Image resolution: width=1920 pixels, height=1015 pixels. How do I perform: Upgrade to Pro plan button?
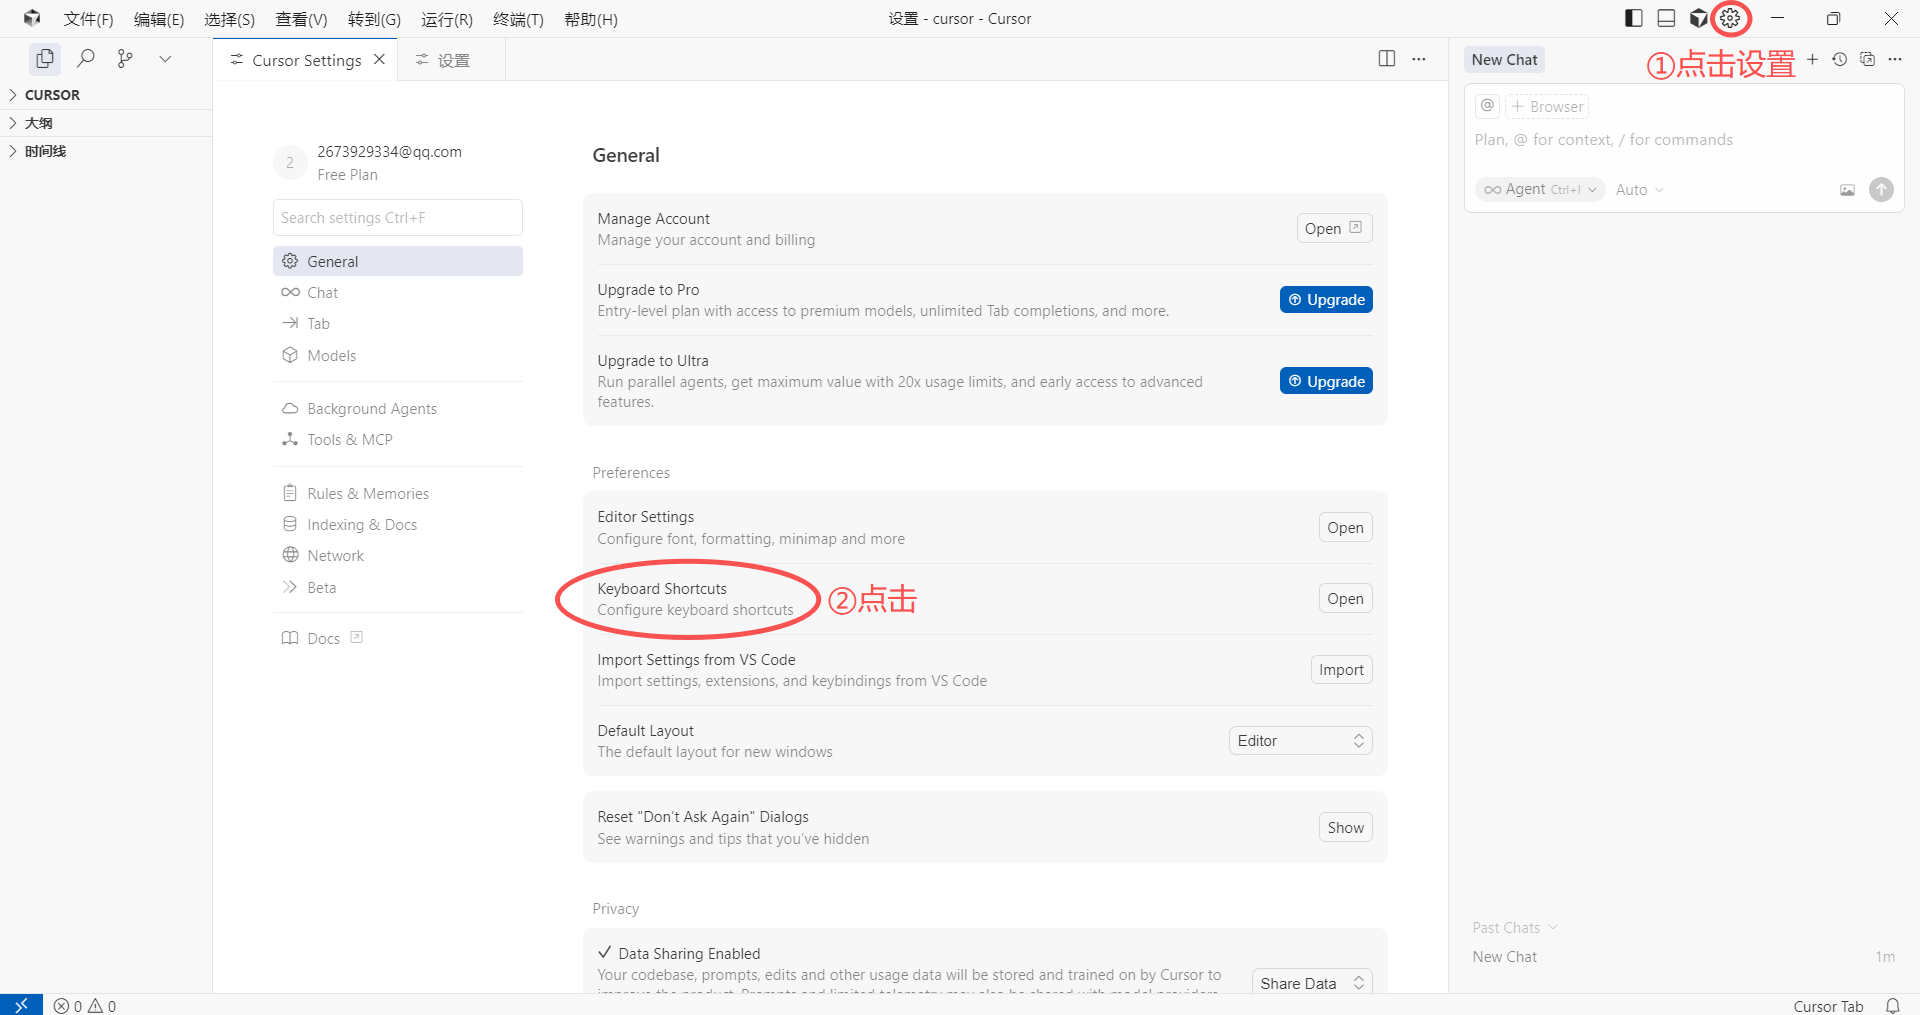(1326, 299)
